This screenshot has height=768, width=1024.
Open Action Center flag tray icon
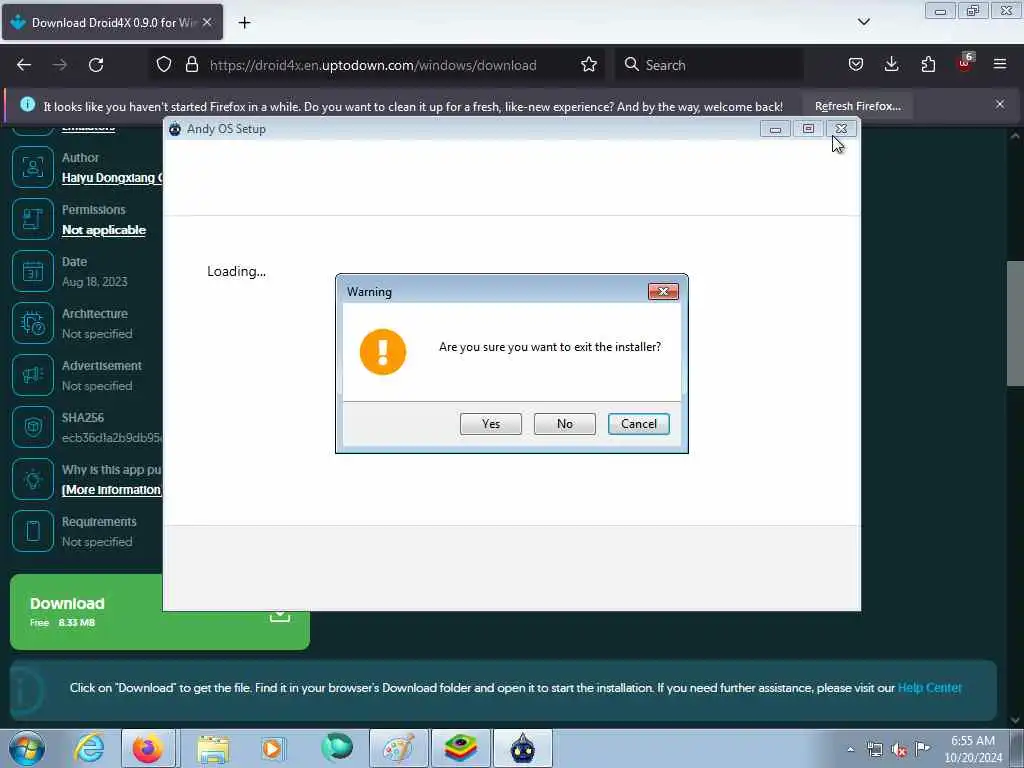click(923, 749)
